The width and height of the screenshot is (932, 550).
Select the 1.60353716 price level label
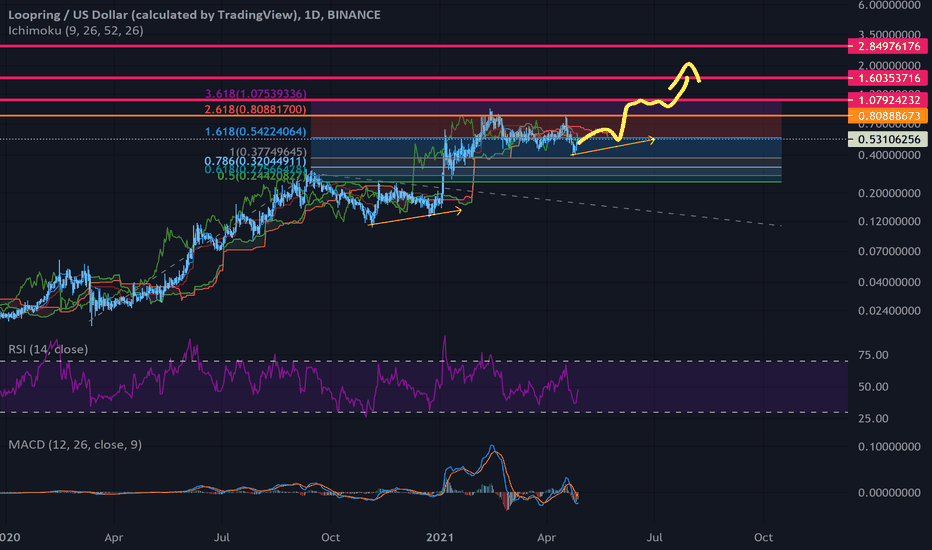[x=888, y=78]
